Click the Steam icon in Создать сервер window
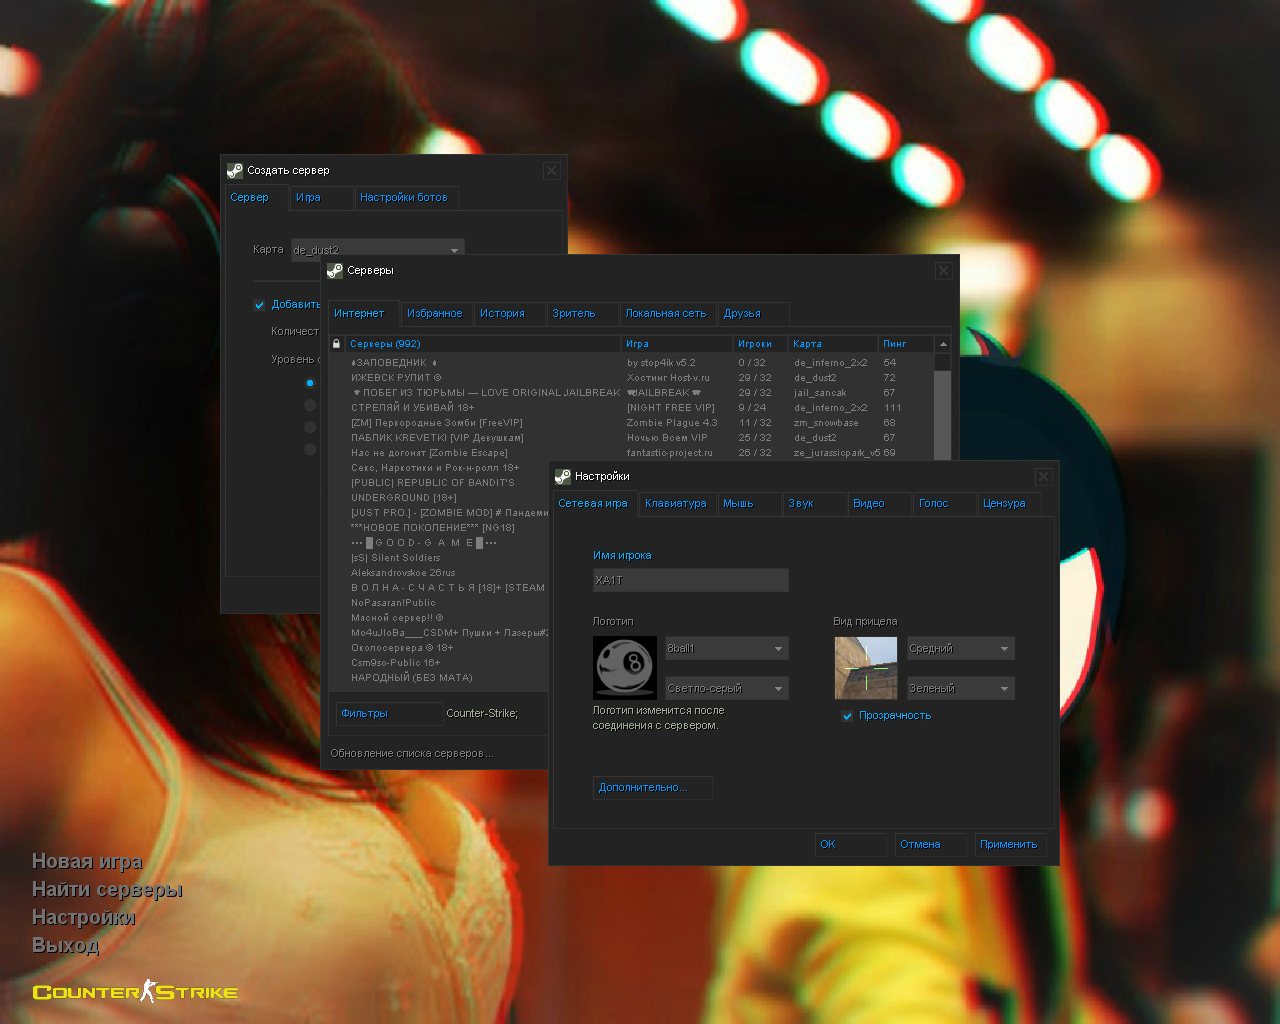The height and width of the screenshot is (1024, 1280). click(x=235, y=171)
